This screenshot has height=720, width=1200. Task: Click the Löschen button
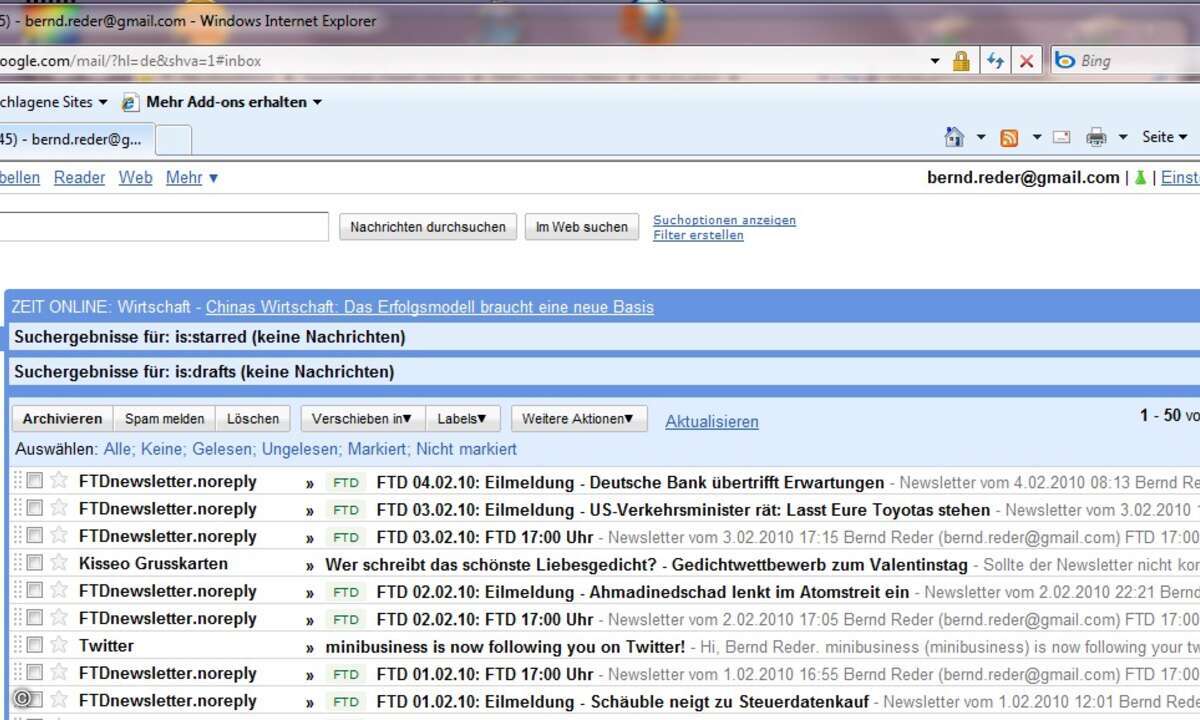[253, 419]
